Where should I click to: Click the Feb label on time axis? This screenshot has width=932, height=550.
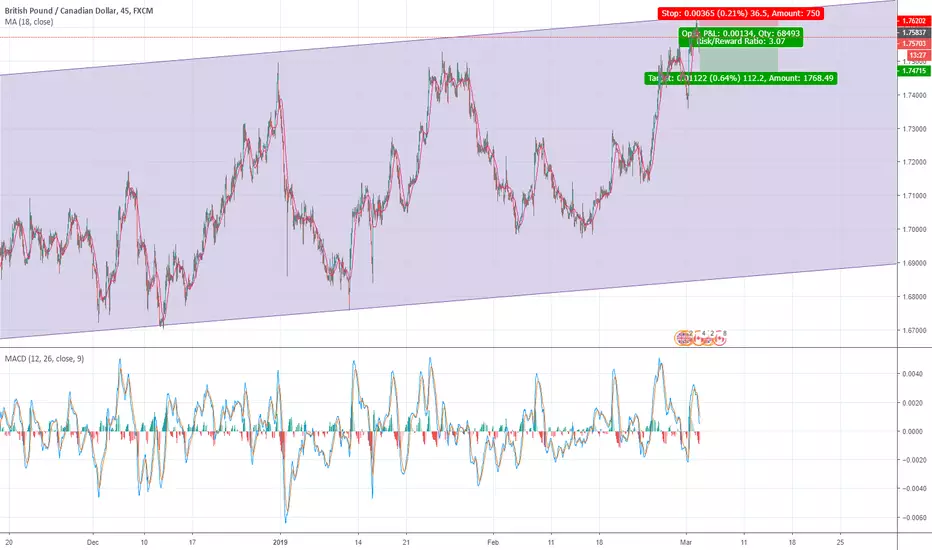coord(493,542)
